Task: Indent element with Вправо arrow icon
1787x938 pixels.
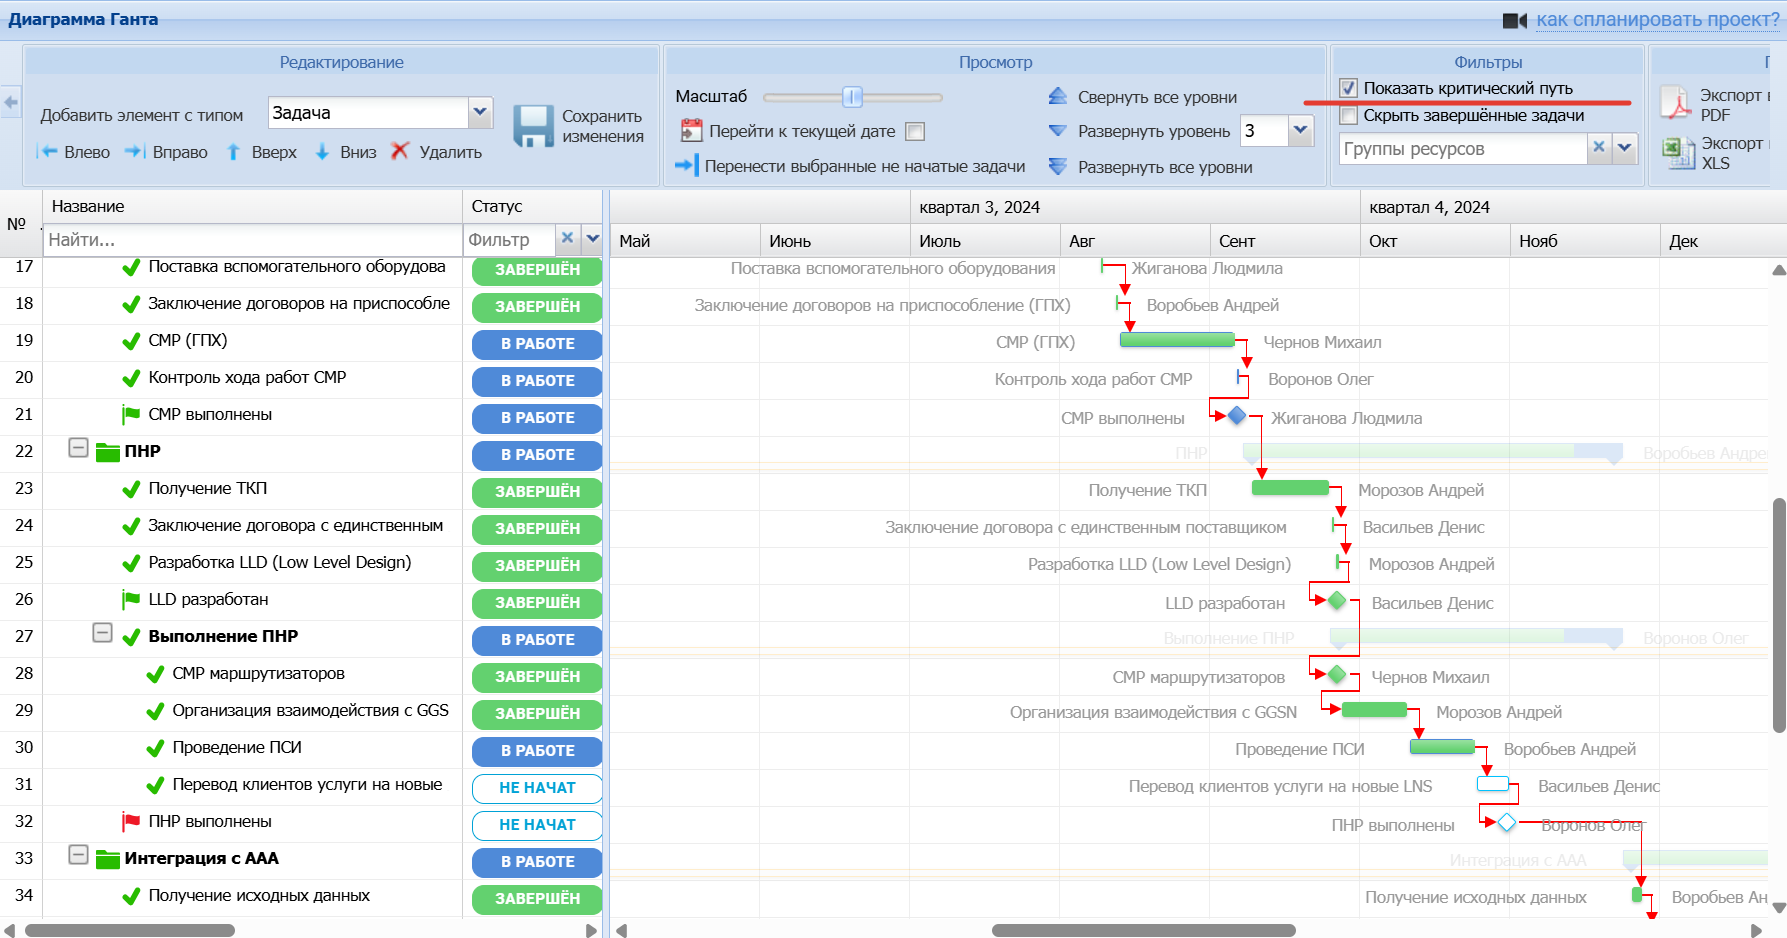Action: pyautogui.click(x=135, y=152)
